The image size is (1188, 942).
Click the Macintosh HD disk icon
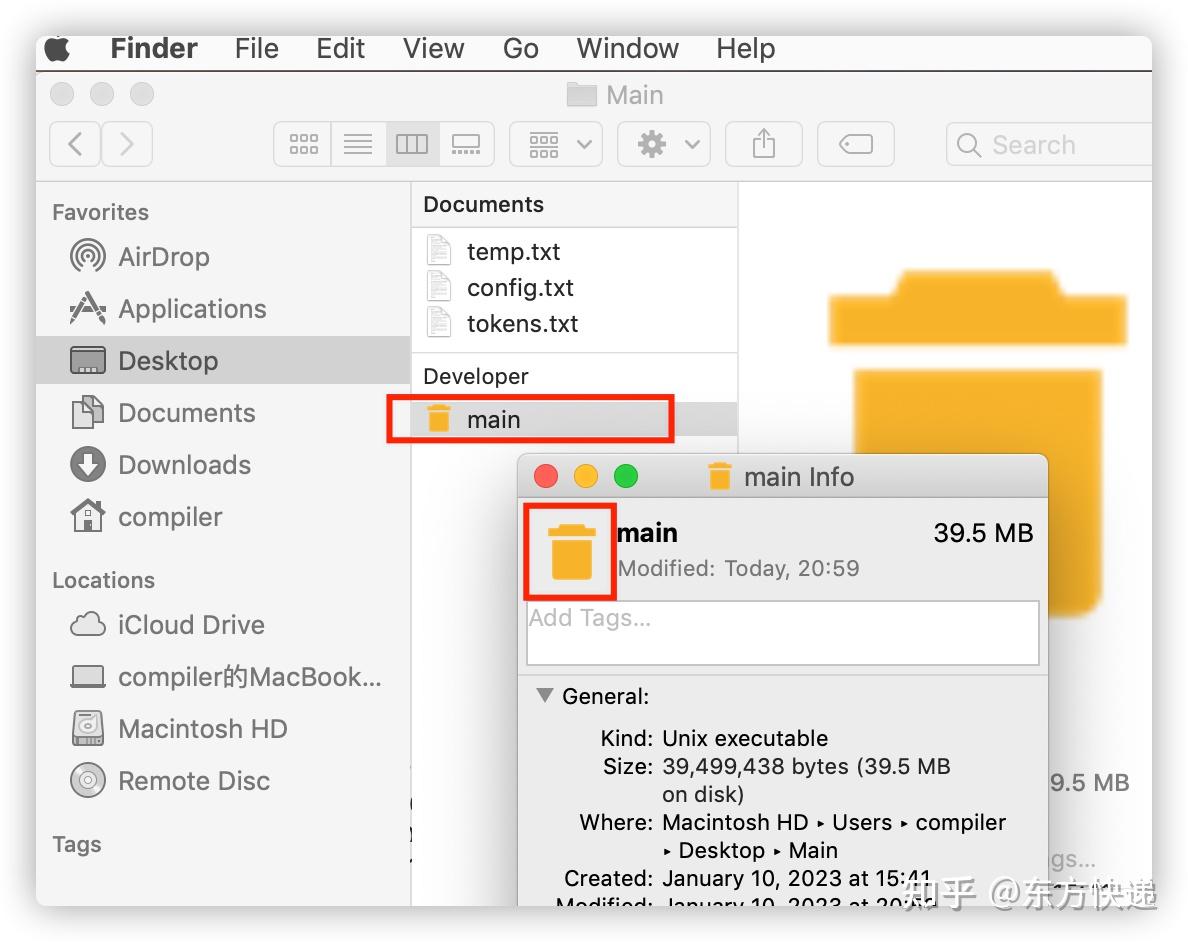(x=88, y=728)
